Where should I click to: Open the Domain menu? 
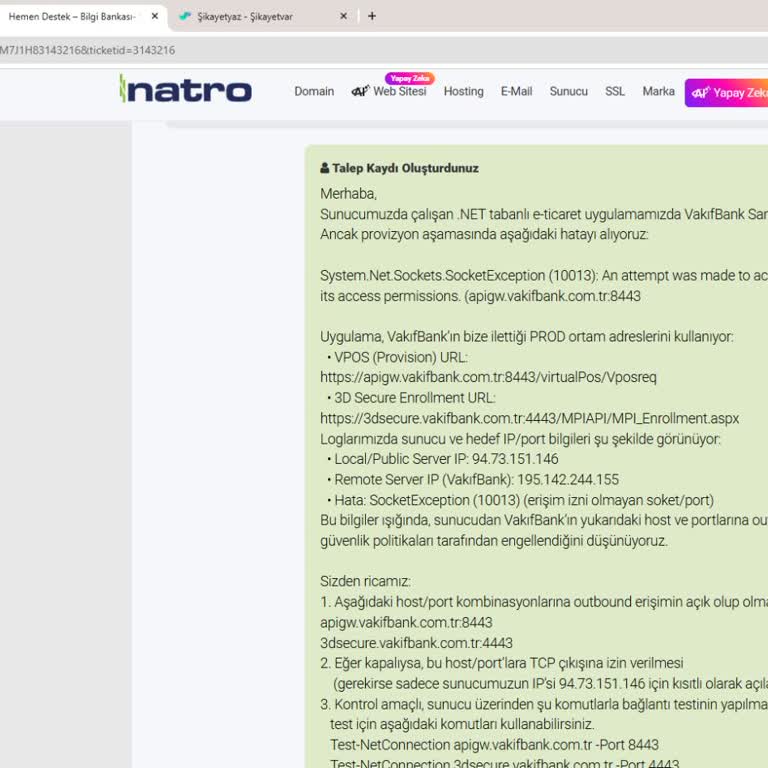pyautogui.click(x=314, y=92)
